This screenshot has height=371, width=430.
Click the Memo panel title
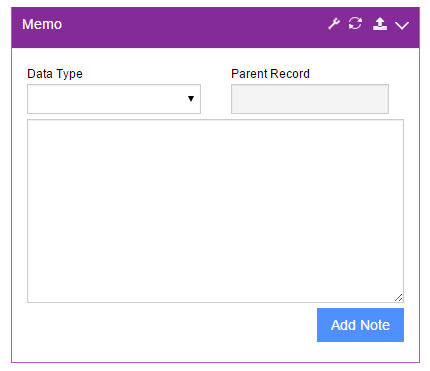point(42,24)
